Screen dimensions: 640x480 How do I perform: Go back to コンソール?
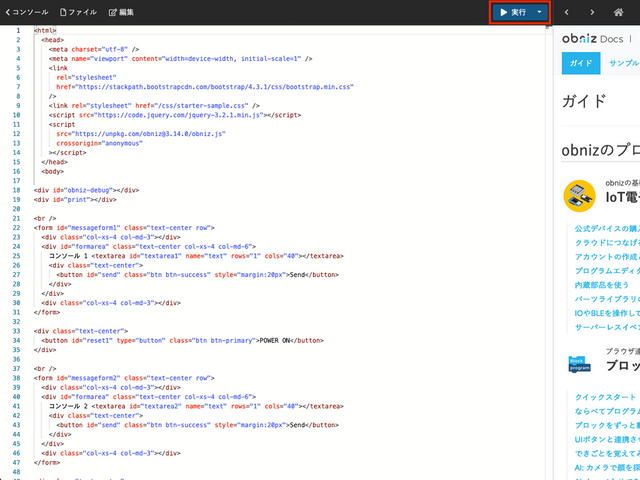click(25, 12)
